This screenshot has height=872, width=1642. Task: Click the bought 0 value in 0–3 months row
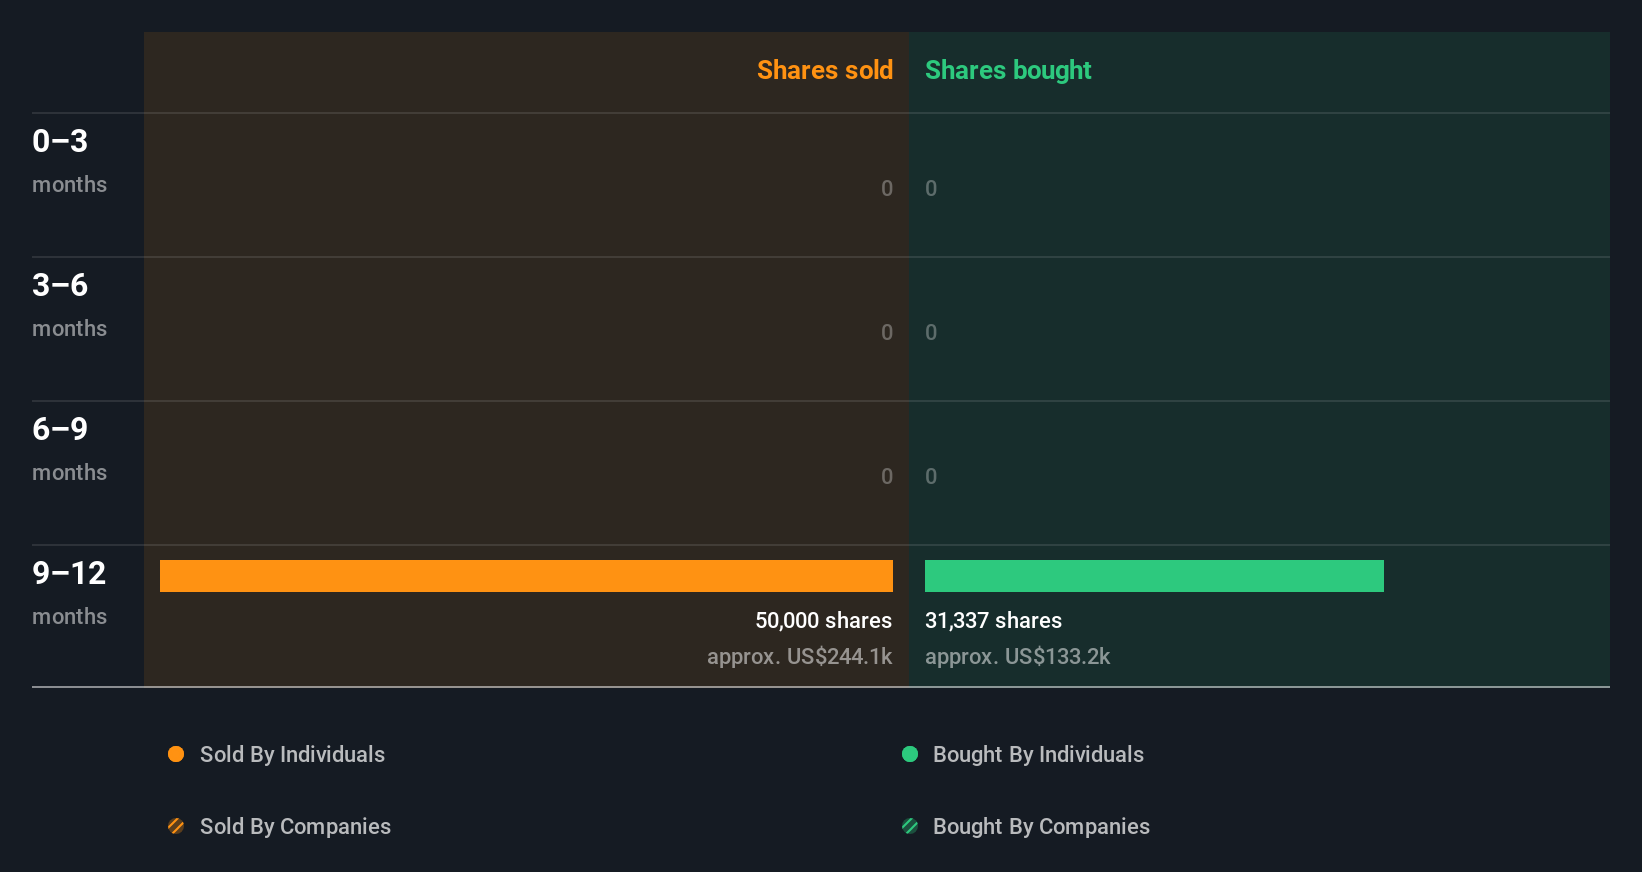tap(931, 188)
